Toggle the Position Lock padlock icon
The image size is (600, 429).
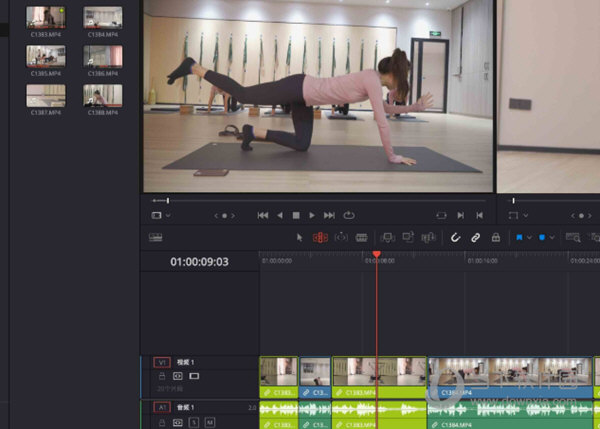[x=496, y=238]
